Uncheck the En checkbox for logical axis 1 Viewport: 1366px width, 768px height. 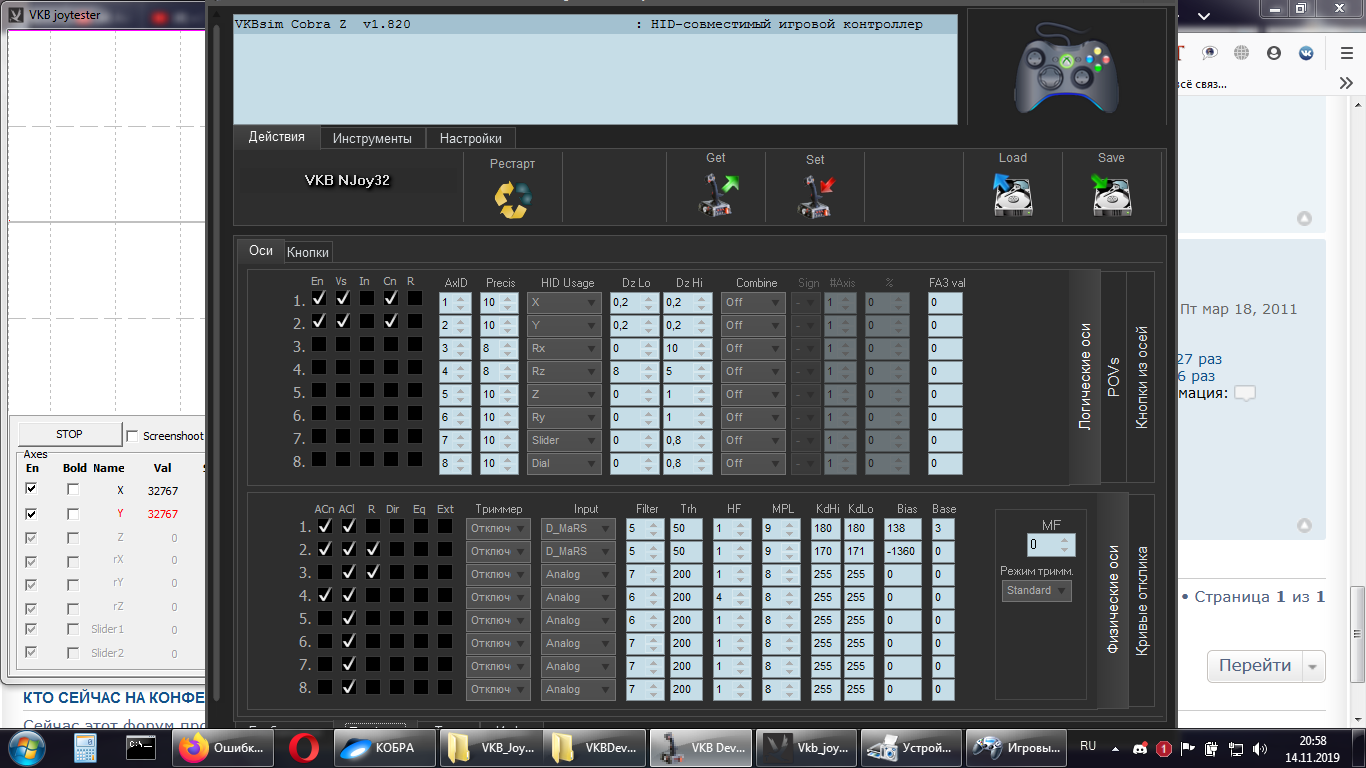point(319,299)
